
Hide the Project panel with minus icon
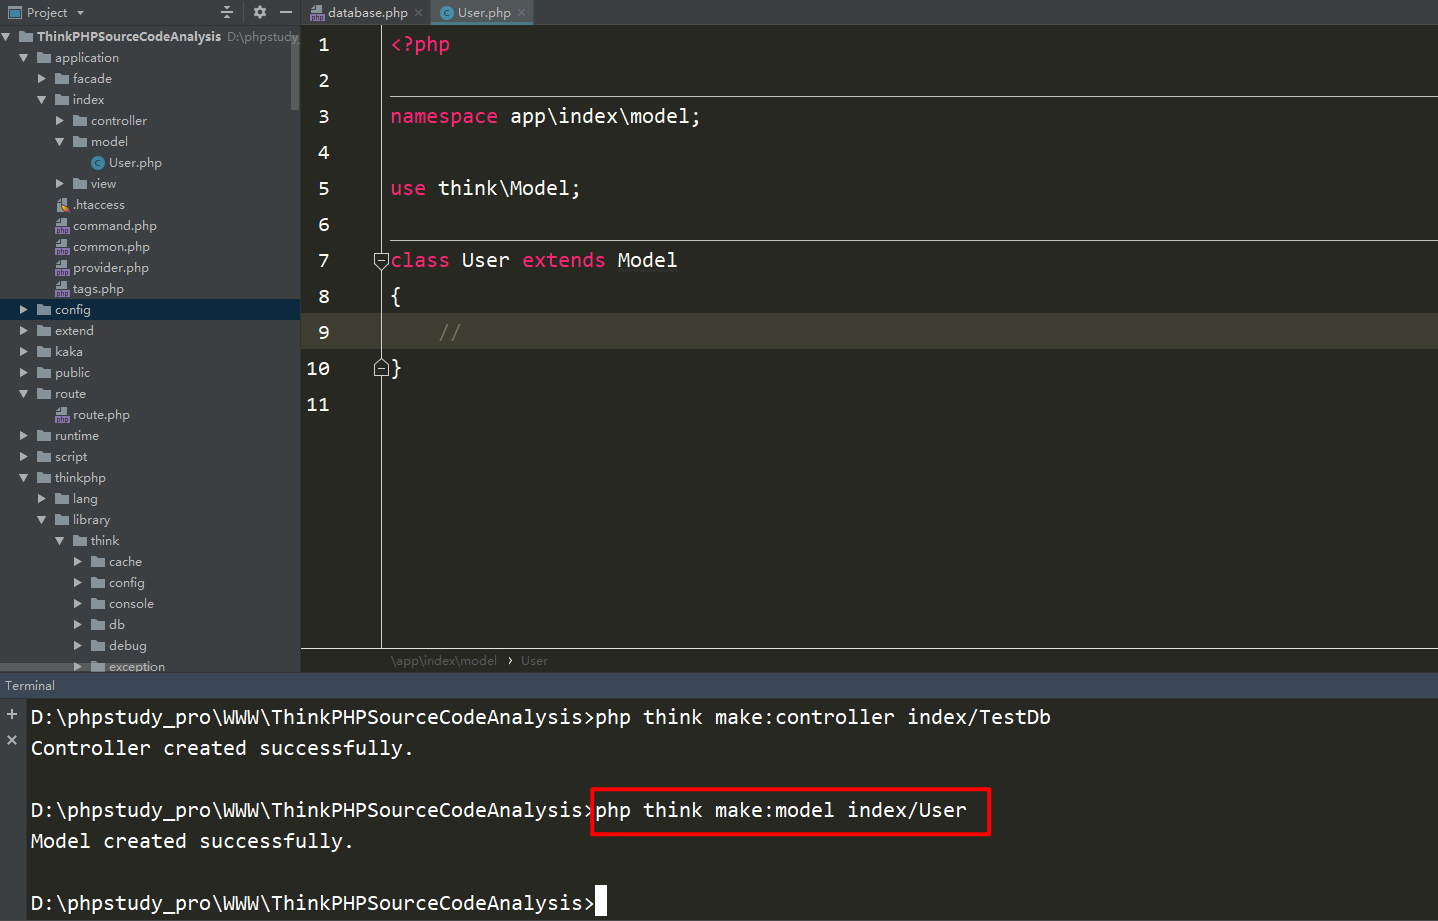click(286, 12)
